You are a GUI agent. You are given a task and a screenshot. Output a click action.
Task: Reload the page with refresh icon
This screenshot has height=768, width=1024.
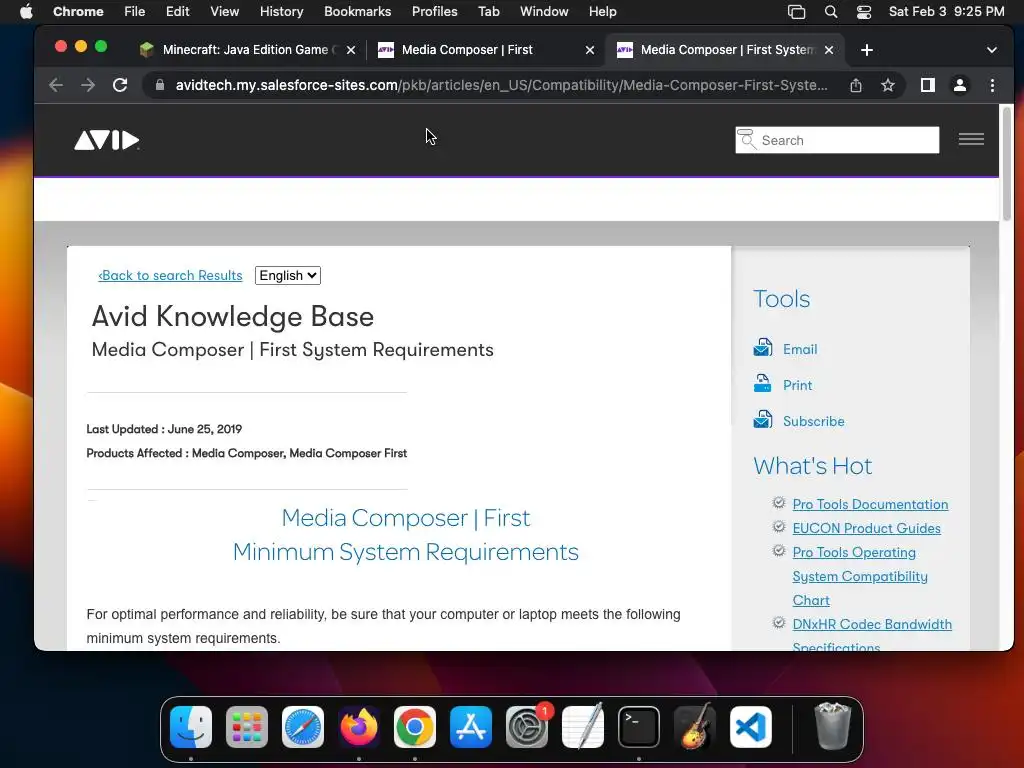(x=120, y=85)
